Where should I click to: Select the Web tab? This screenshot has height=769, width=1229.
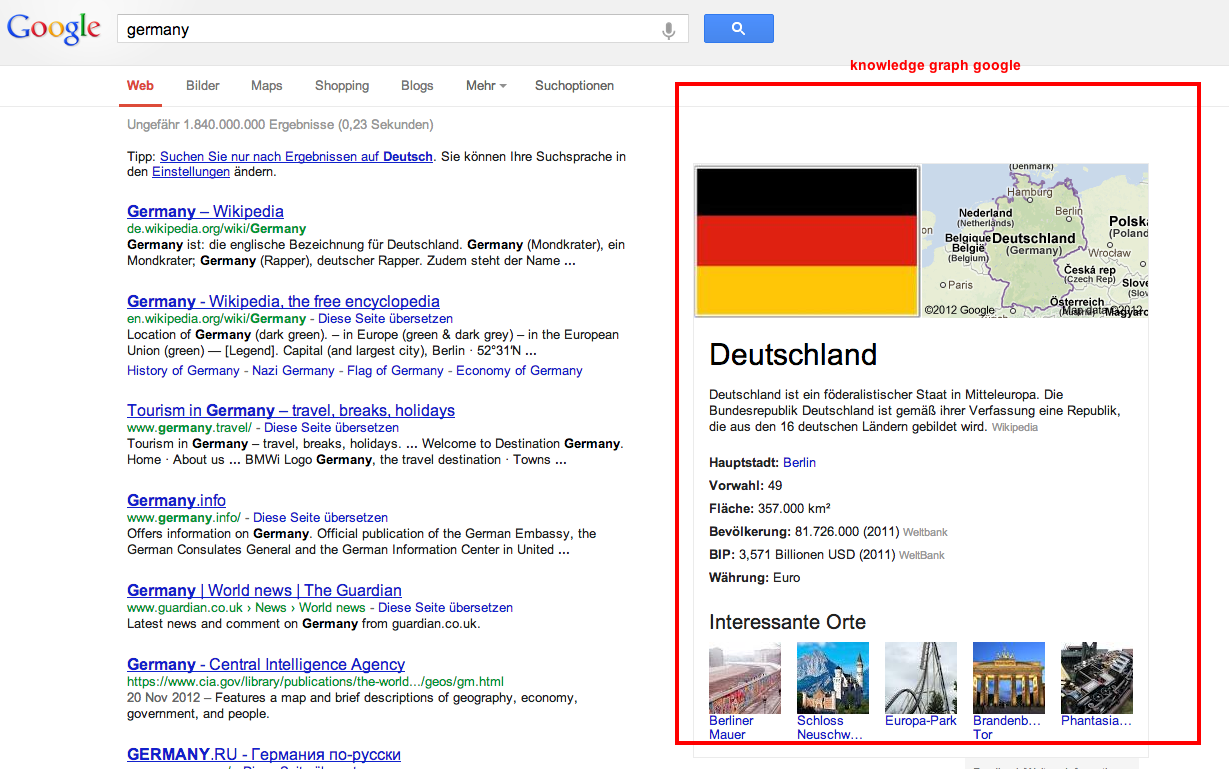(140, 86)
